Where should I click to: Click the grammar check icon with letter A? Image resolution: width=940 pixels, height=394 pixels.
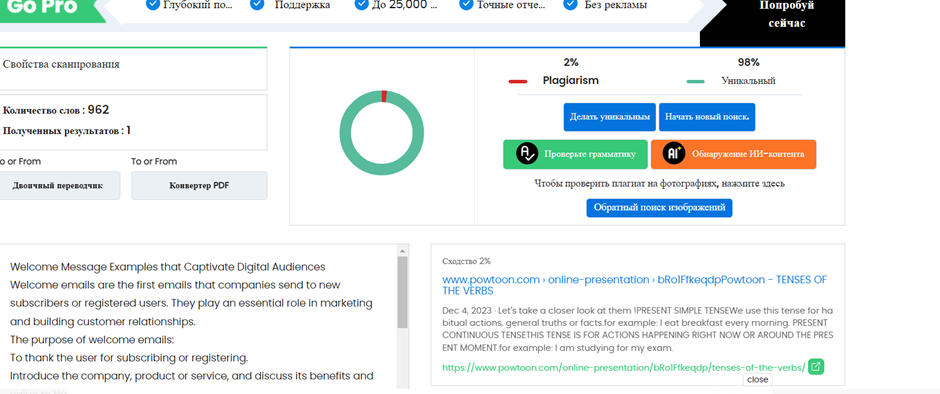point(526,154)
